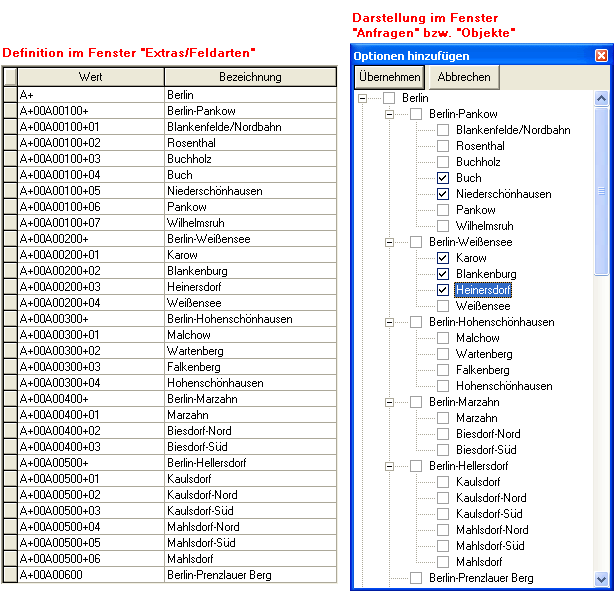
Task: Uncheck the Buch checkbox
Action: click(x=443, y=178)
